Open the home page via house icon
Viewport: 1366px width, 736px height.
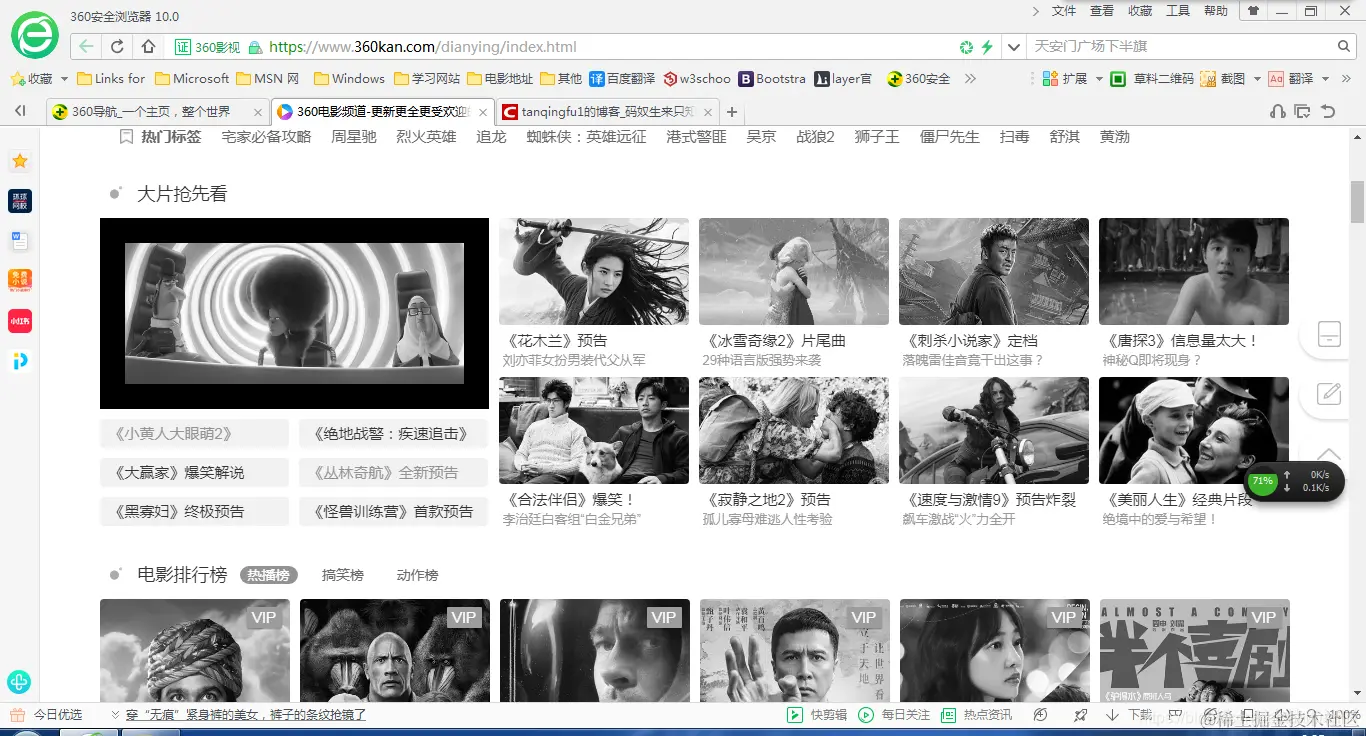click(149, 47)
